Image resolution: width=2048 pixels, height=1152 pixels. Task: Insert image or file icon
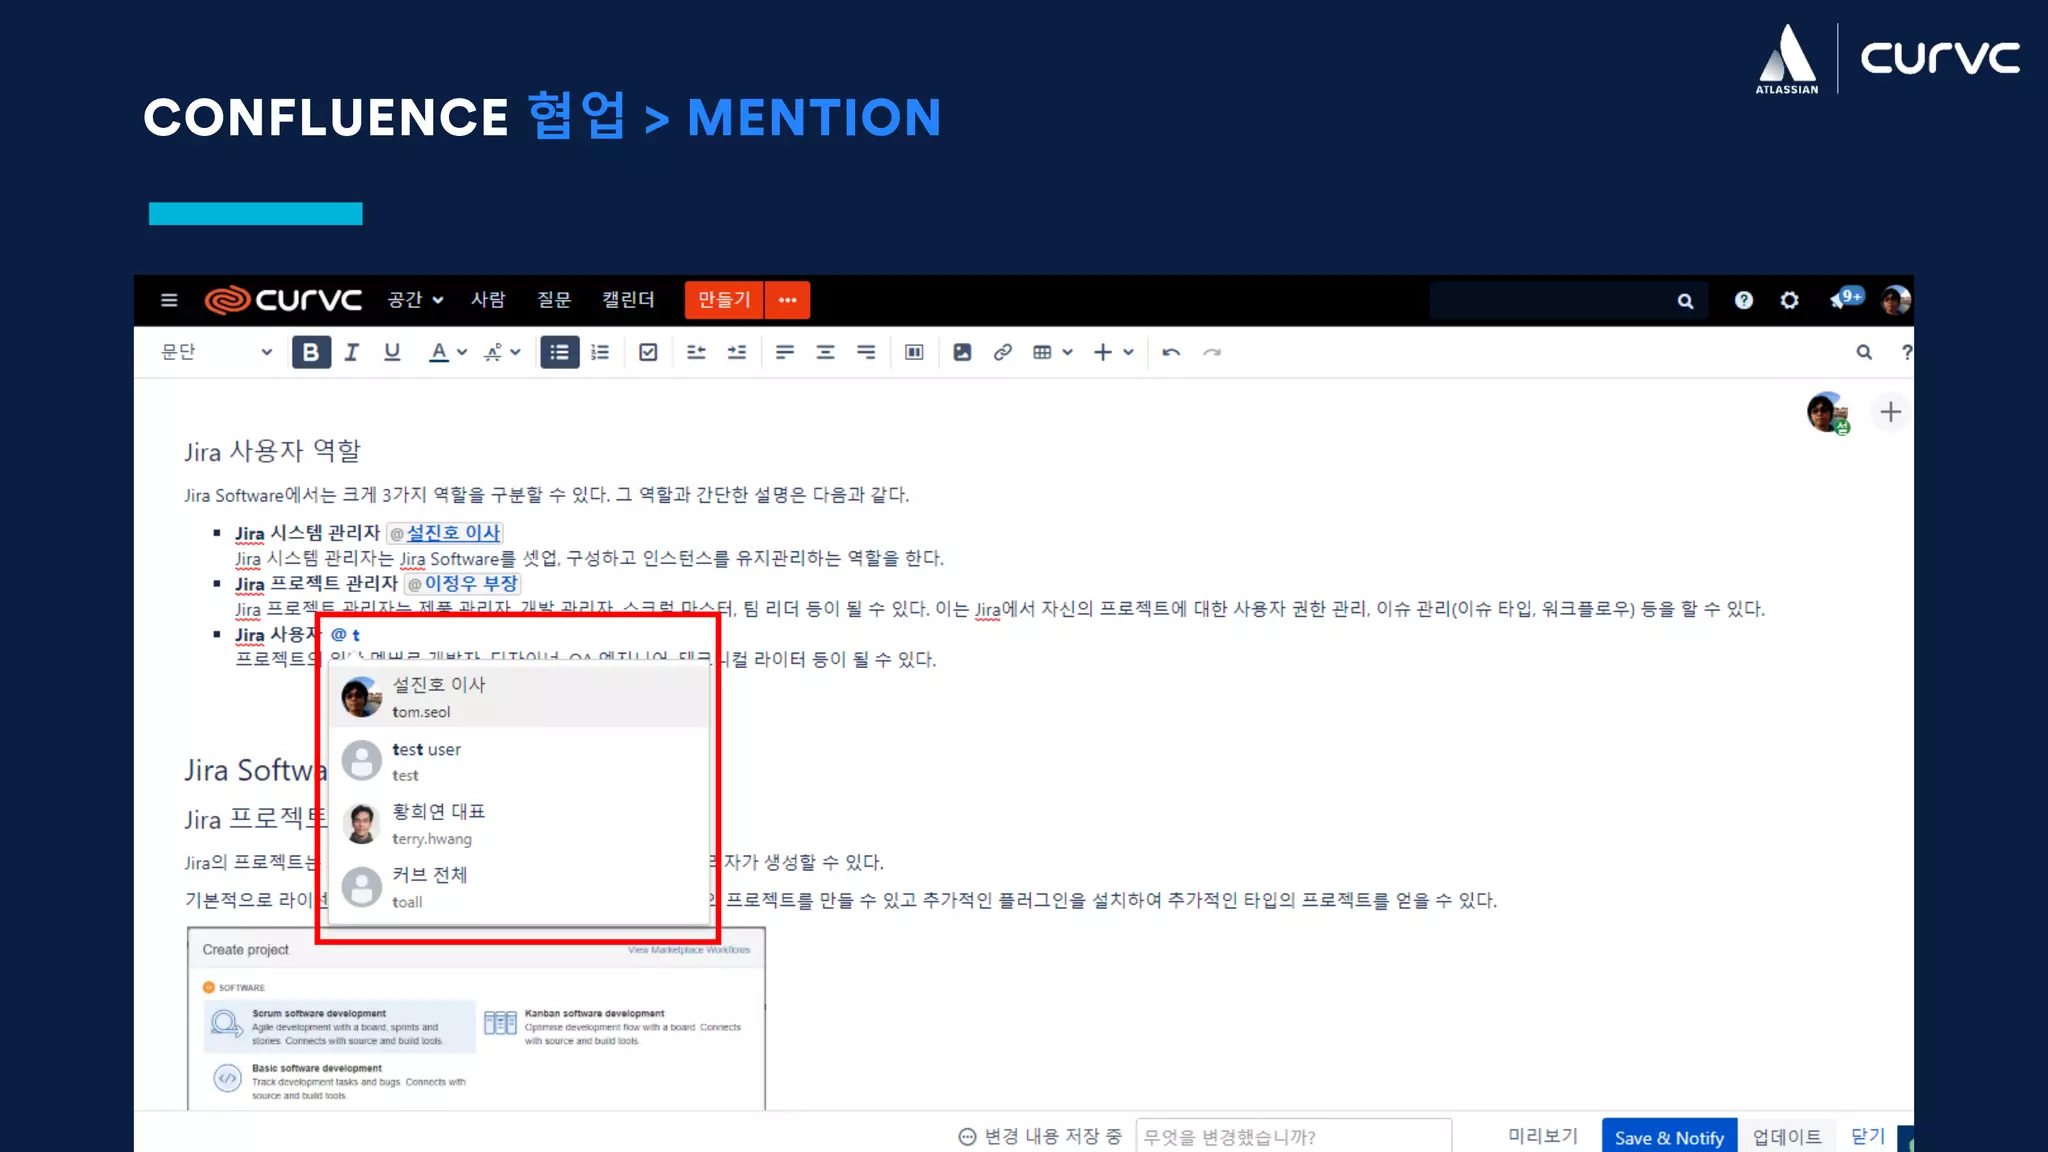pos(962,352)
